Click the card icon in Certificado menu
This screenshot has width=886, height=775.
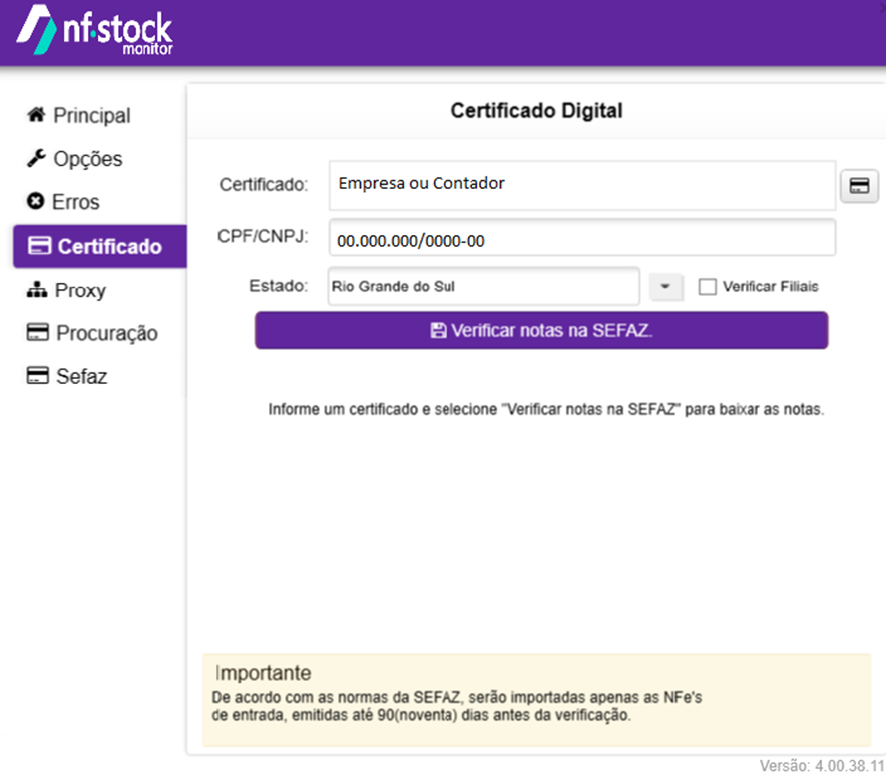40,246
